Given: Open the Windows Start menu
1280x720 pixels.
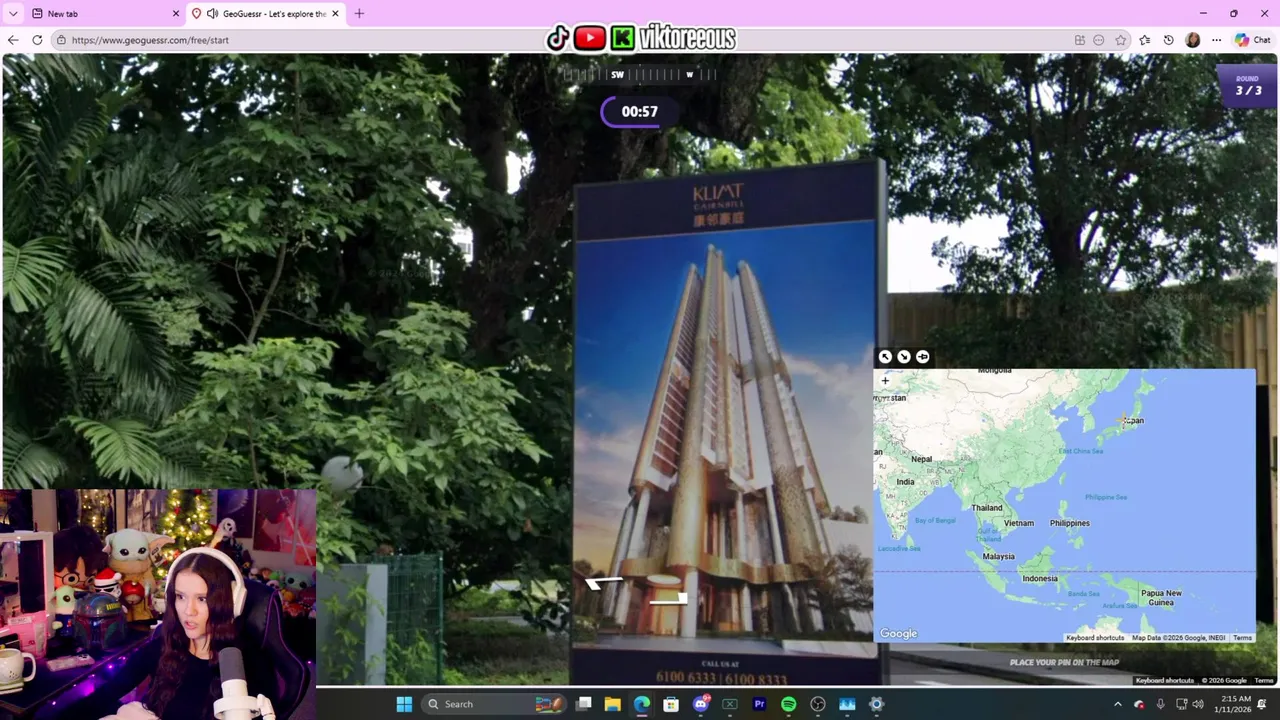Looking at the screenshot, I should pos(404,704).
